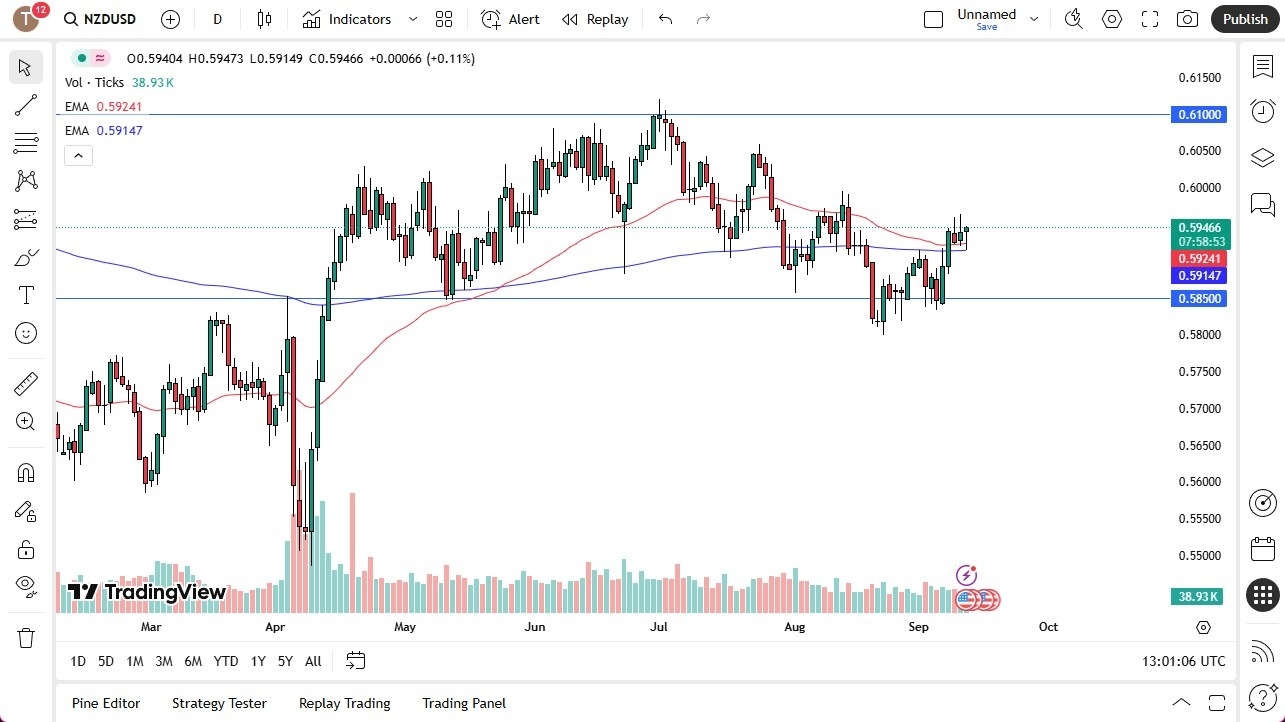The height and width of the screenshot is (722, 1285).
Task: Open the Indicators dropdown arrow
Action: 411,19
